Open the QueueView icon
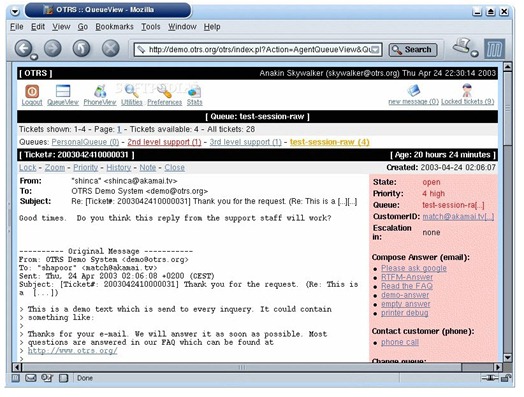This screenshot has height=397, width=524. click(63, 91)
